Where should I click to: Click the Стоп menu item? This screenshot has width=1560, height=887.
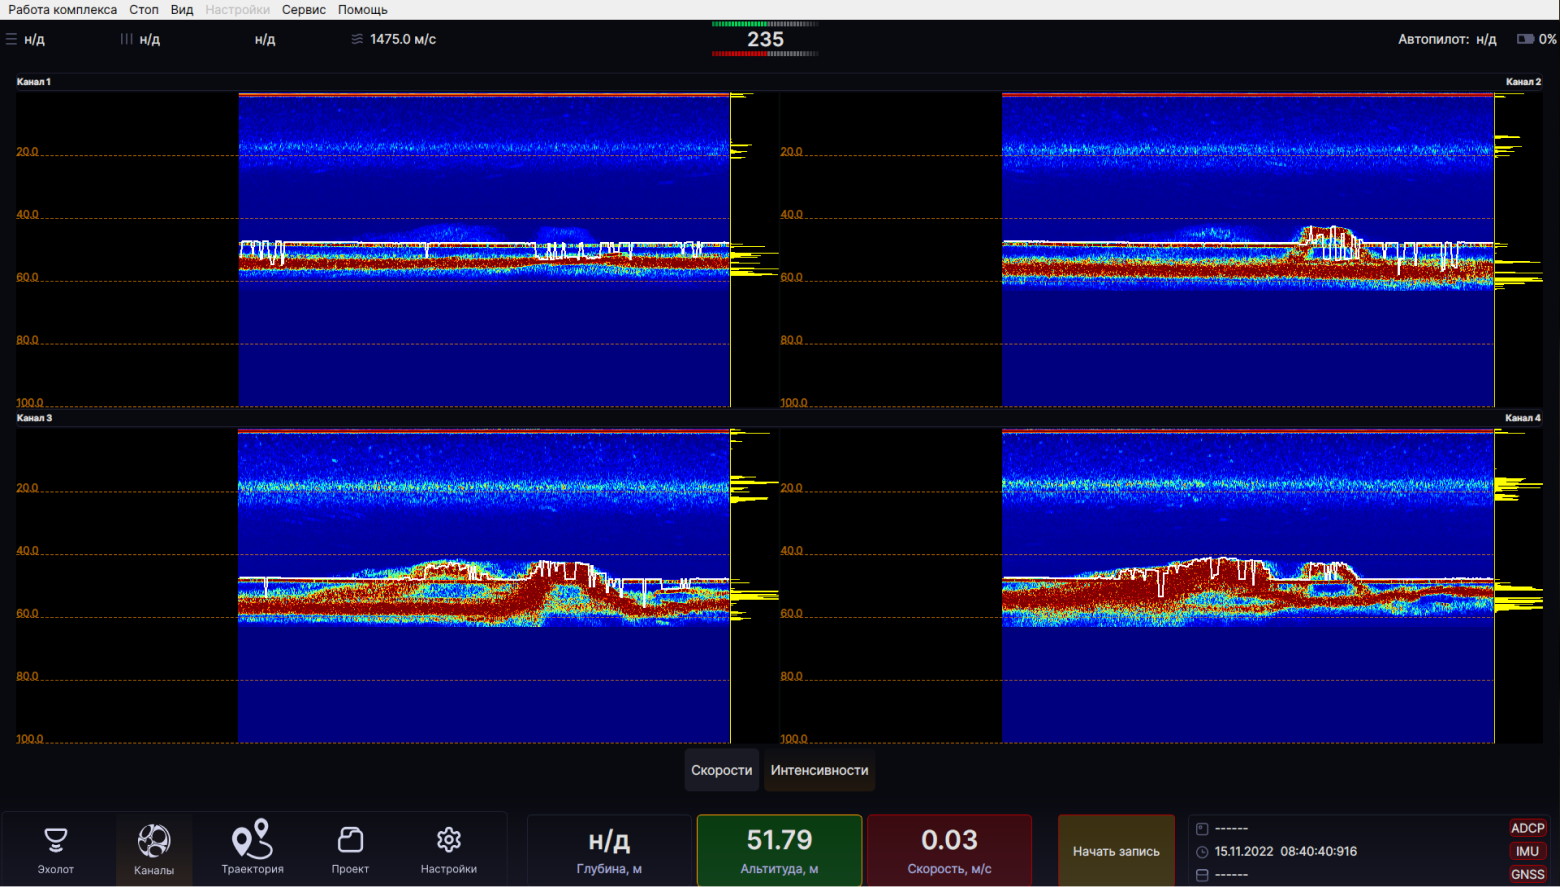tap(143, 9)
